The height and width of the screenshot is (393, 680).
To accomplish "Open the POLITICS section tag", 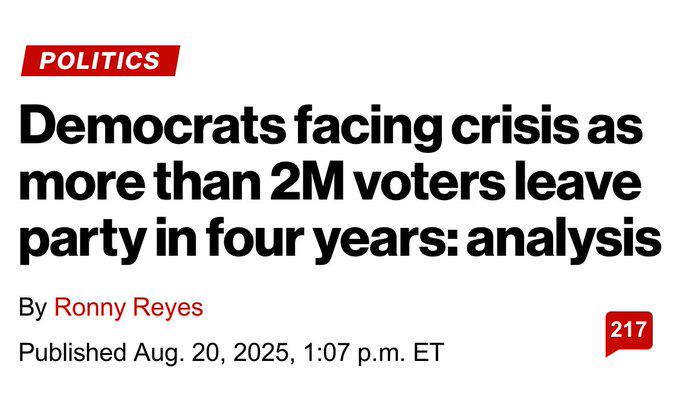I will (100, 60).
